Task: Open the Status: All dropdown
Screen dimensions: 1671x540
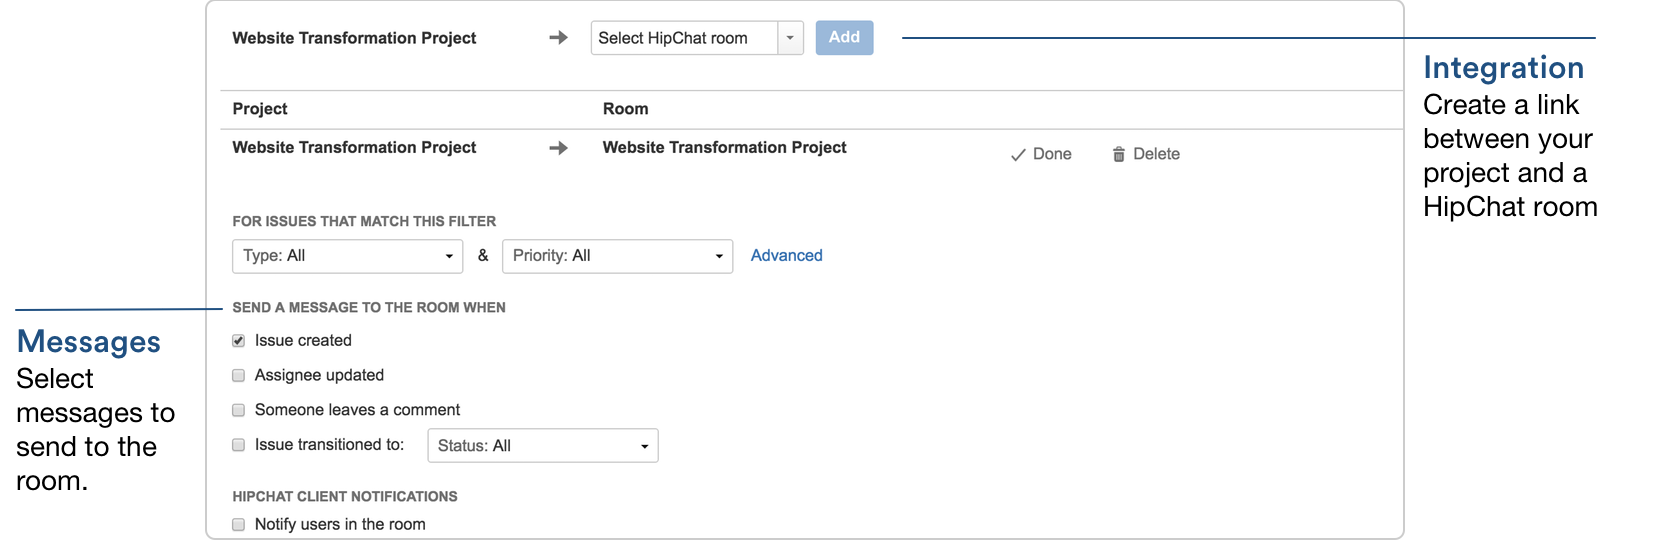Action: [543, 446]
